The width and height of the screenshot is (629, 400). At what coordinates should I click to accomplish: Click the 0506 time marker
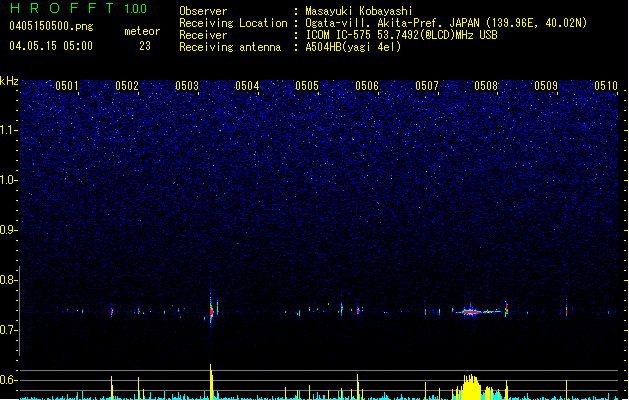(367, 86)
